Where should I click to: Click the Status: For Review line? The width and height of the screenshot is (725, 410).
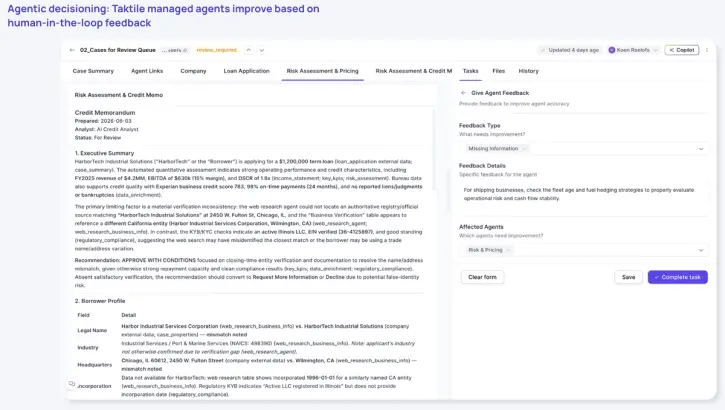pyautogui.click(x=98, y=138)
